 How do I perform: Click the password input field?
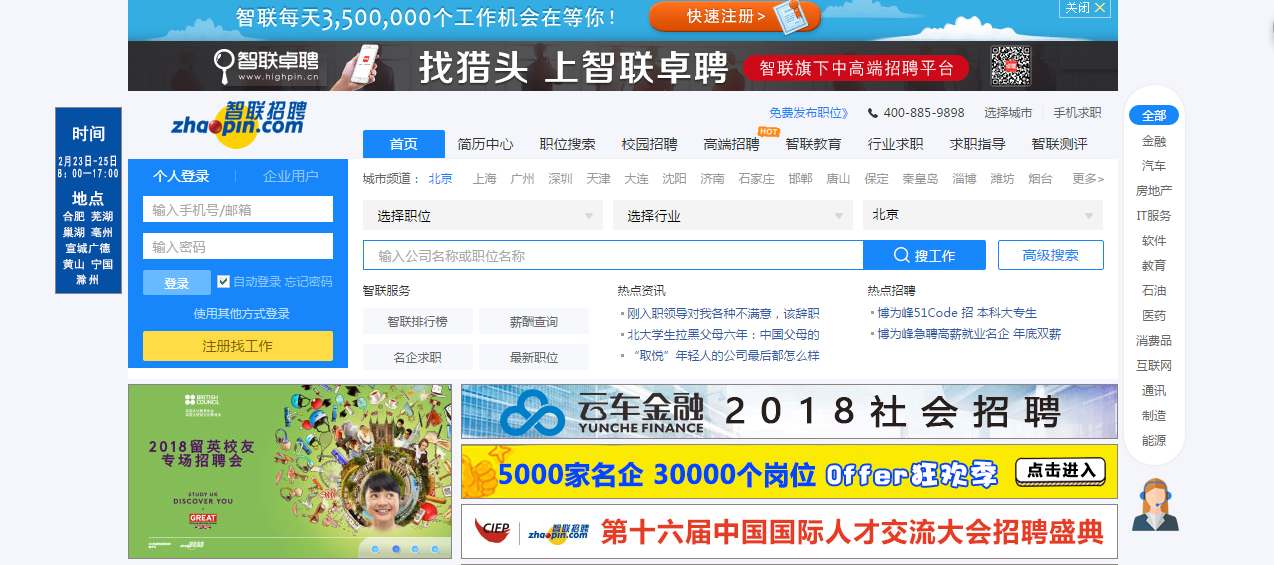(x=238, y=246)
